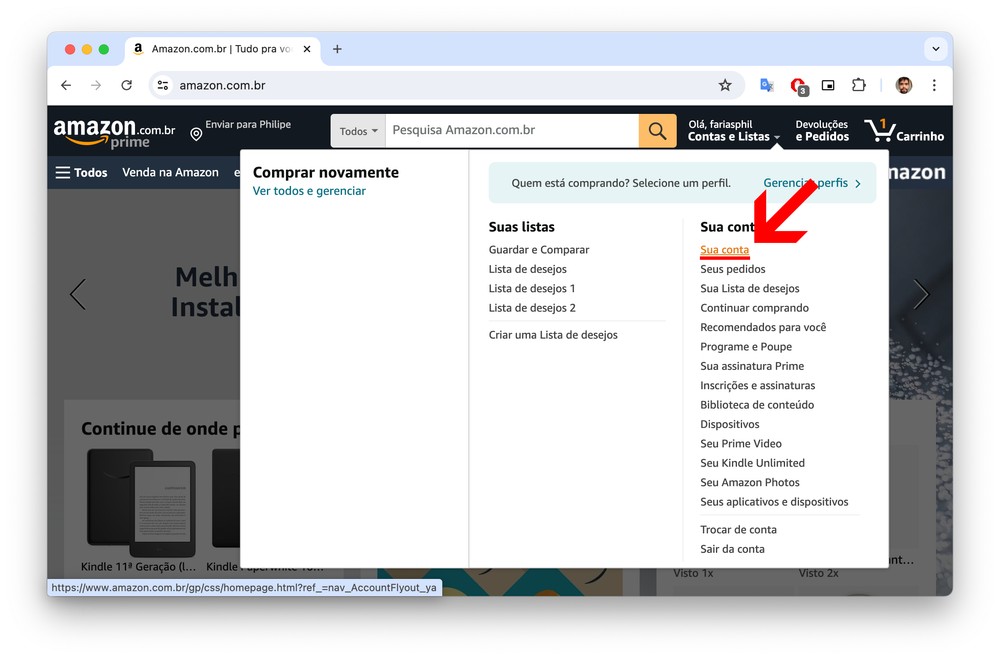Click the Amazon Prime logo
The width and height of the screenshot is (1000, 659).
pos(114,133)
